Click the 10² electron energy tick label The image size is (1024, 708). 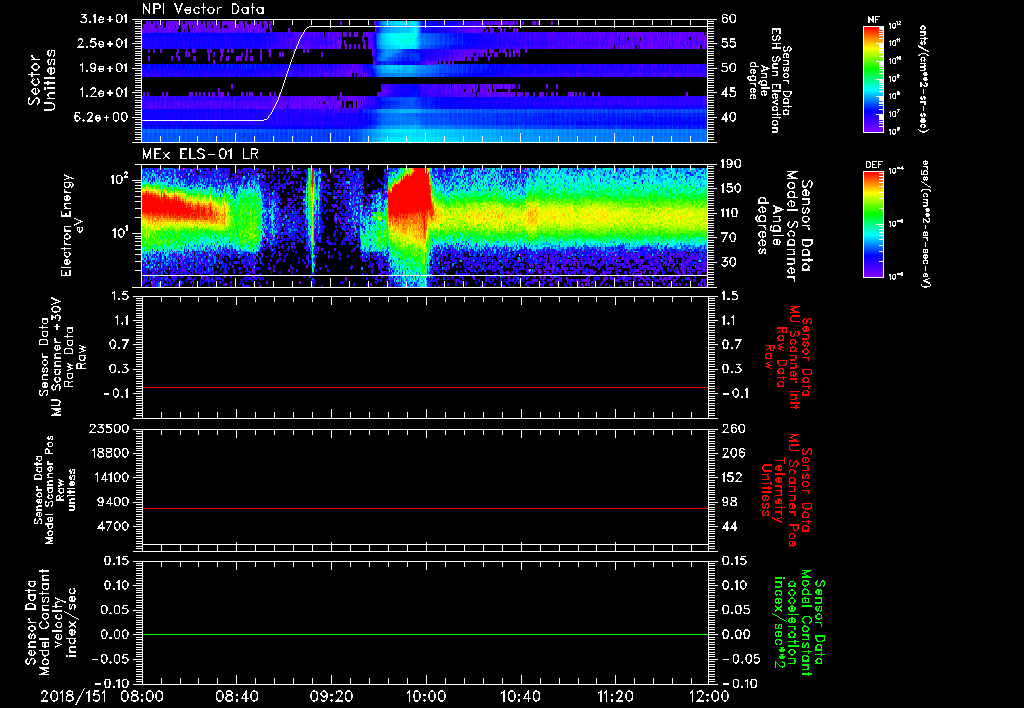point(119,179)
